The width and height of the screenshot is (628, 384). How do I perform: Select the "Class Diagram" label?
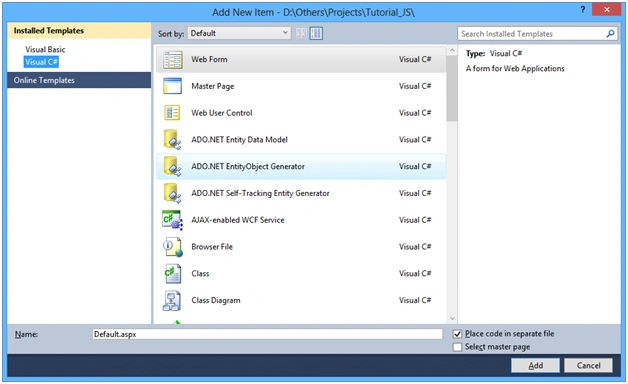(216, 300)
